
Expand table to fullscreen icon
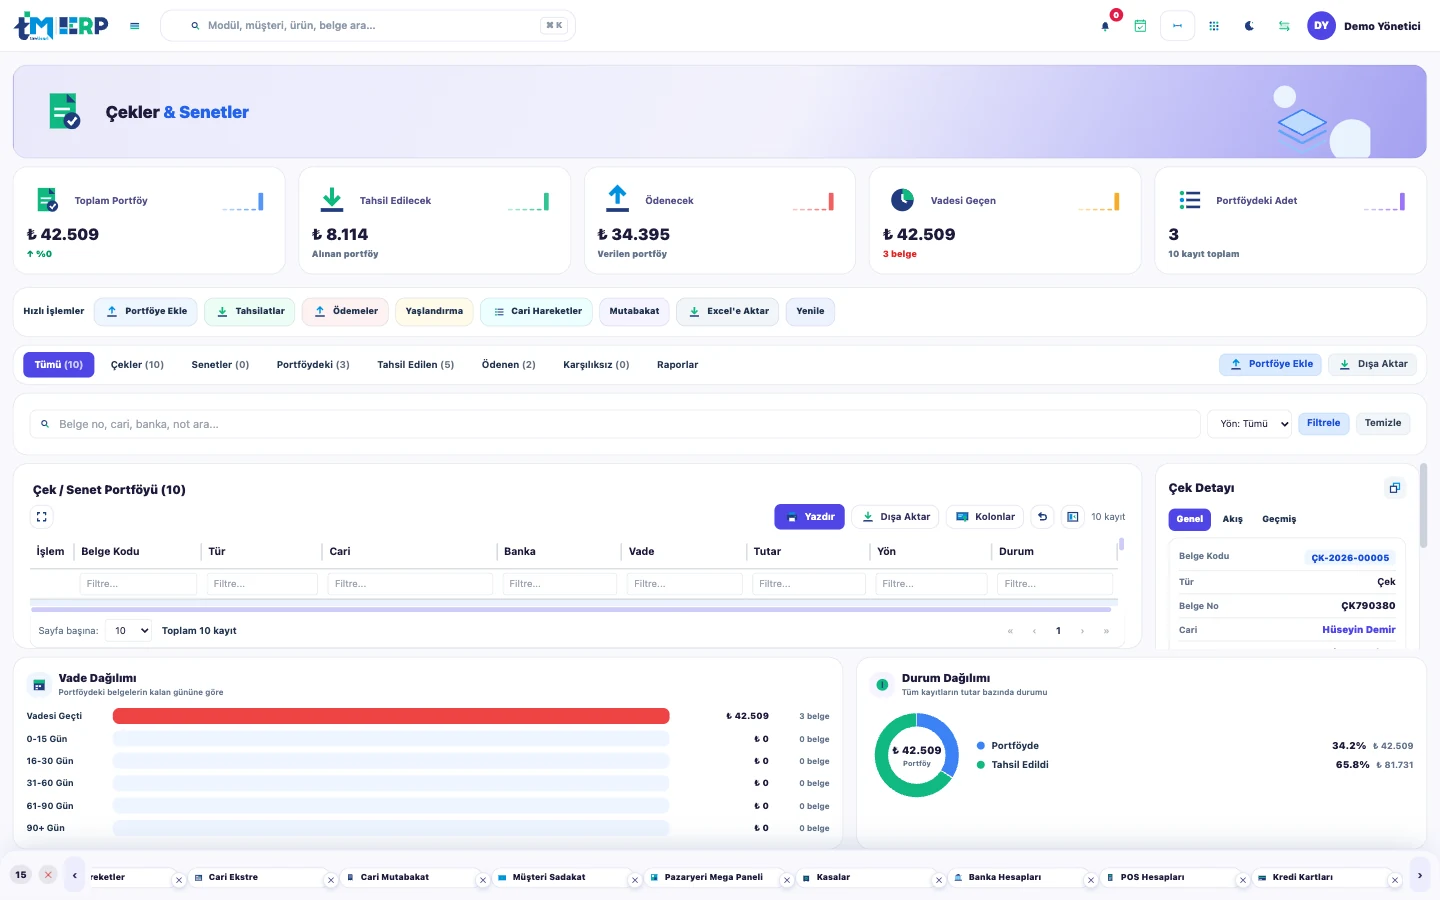(x=42, y=517)
